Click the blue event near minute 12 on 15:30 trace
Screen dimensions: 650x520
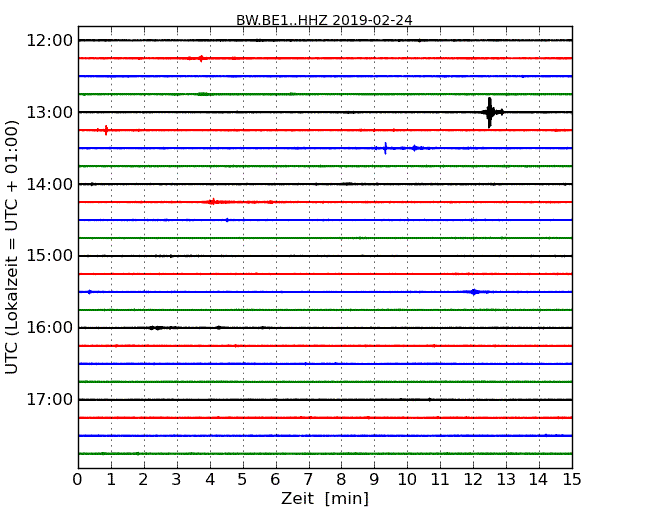pyautogui.click(x=474, y=292)
